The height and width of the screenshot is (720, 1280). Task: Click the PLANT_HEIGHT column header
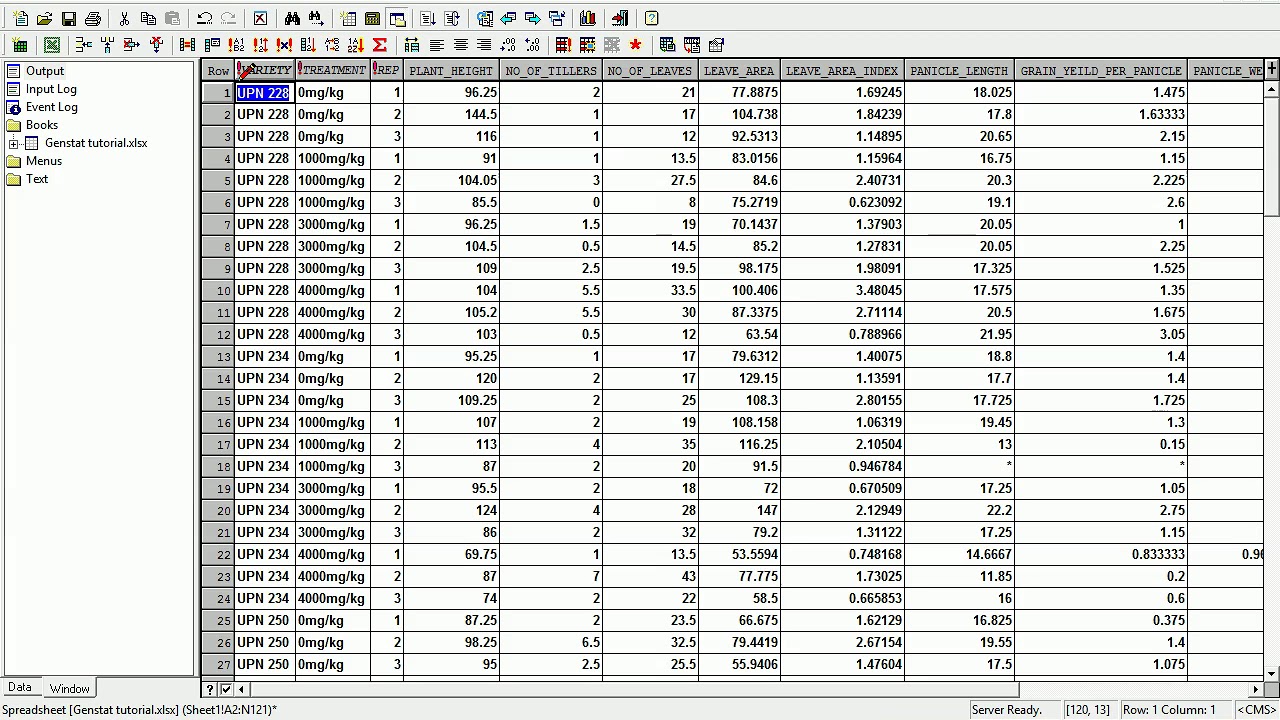tap(451, 71)
